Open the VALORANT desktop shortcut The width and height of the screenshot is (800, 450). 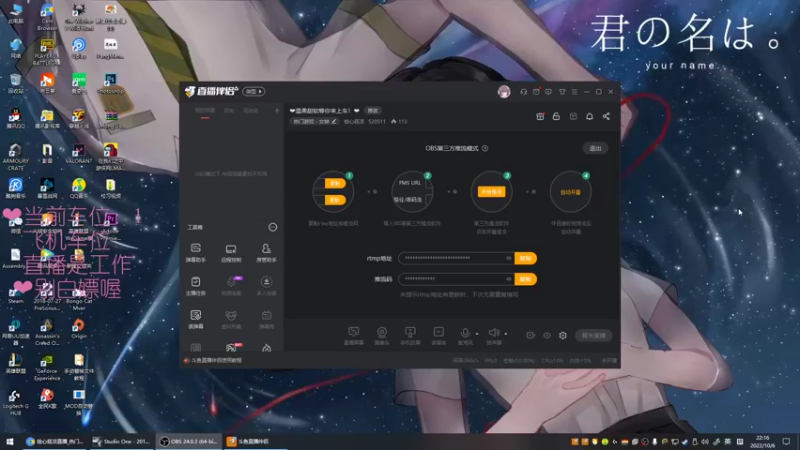(x=79, y=154)
